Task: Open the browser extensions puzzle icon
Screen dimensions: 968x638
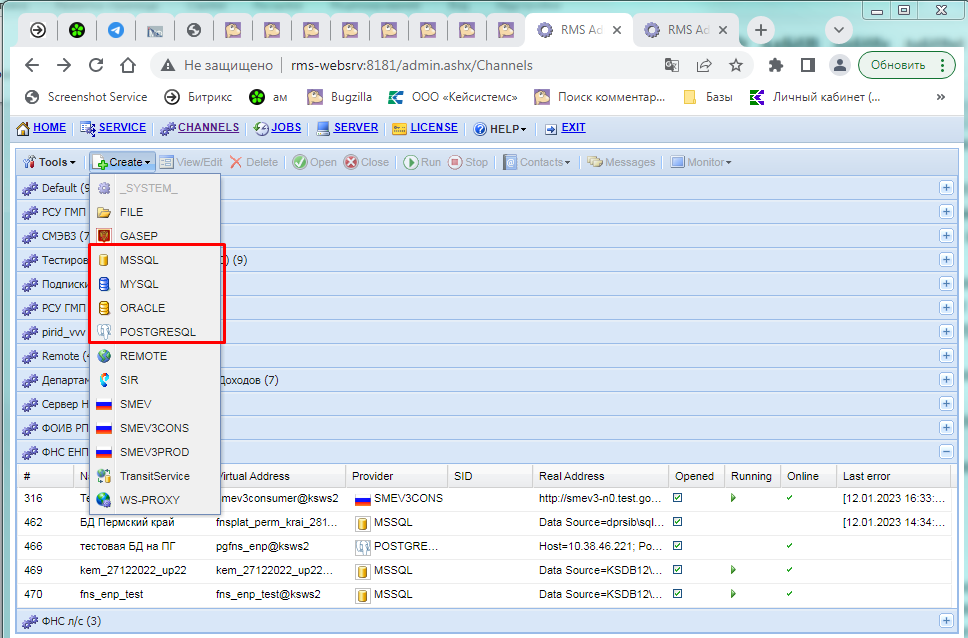Action: tap(775, 65)
